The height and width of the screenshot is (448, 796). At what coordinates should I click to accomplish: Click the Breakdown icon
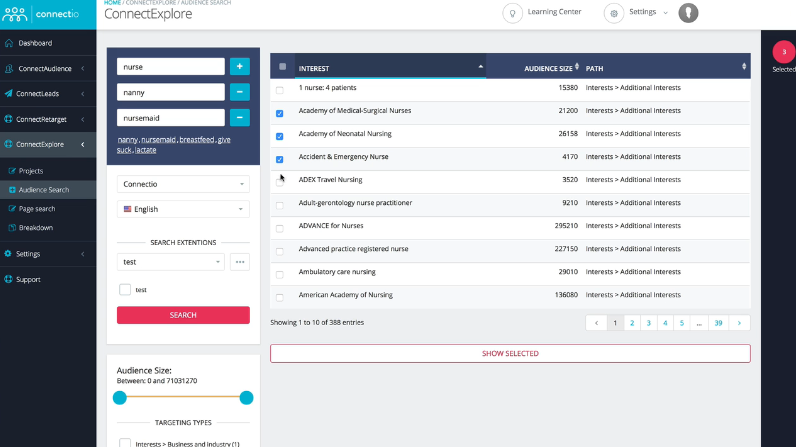12,228
